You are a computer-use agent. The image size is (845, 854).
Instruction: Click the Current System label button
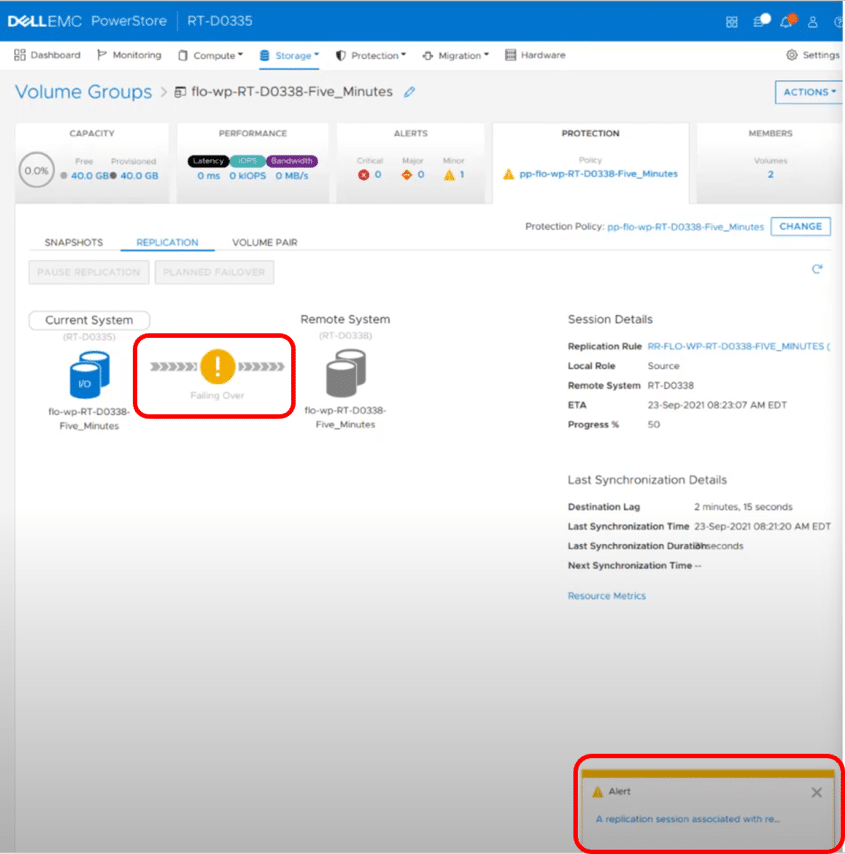tap(89, 320)
